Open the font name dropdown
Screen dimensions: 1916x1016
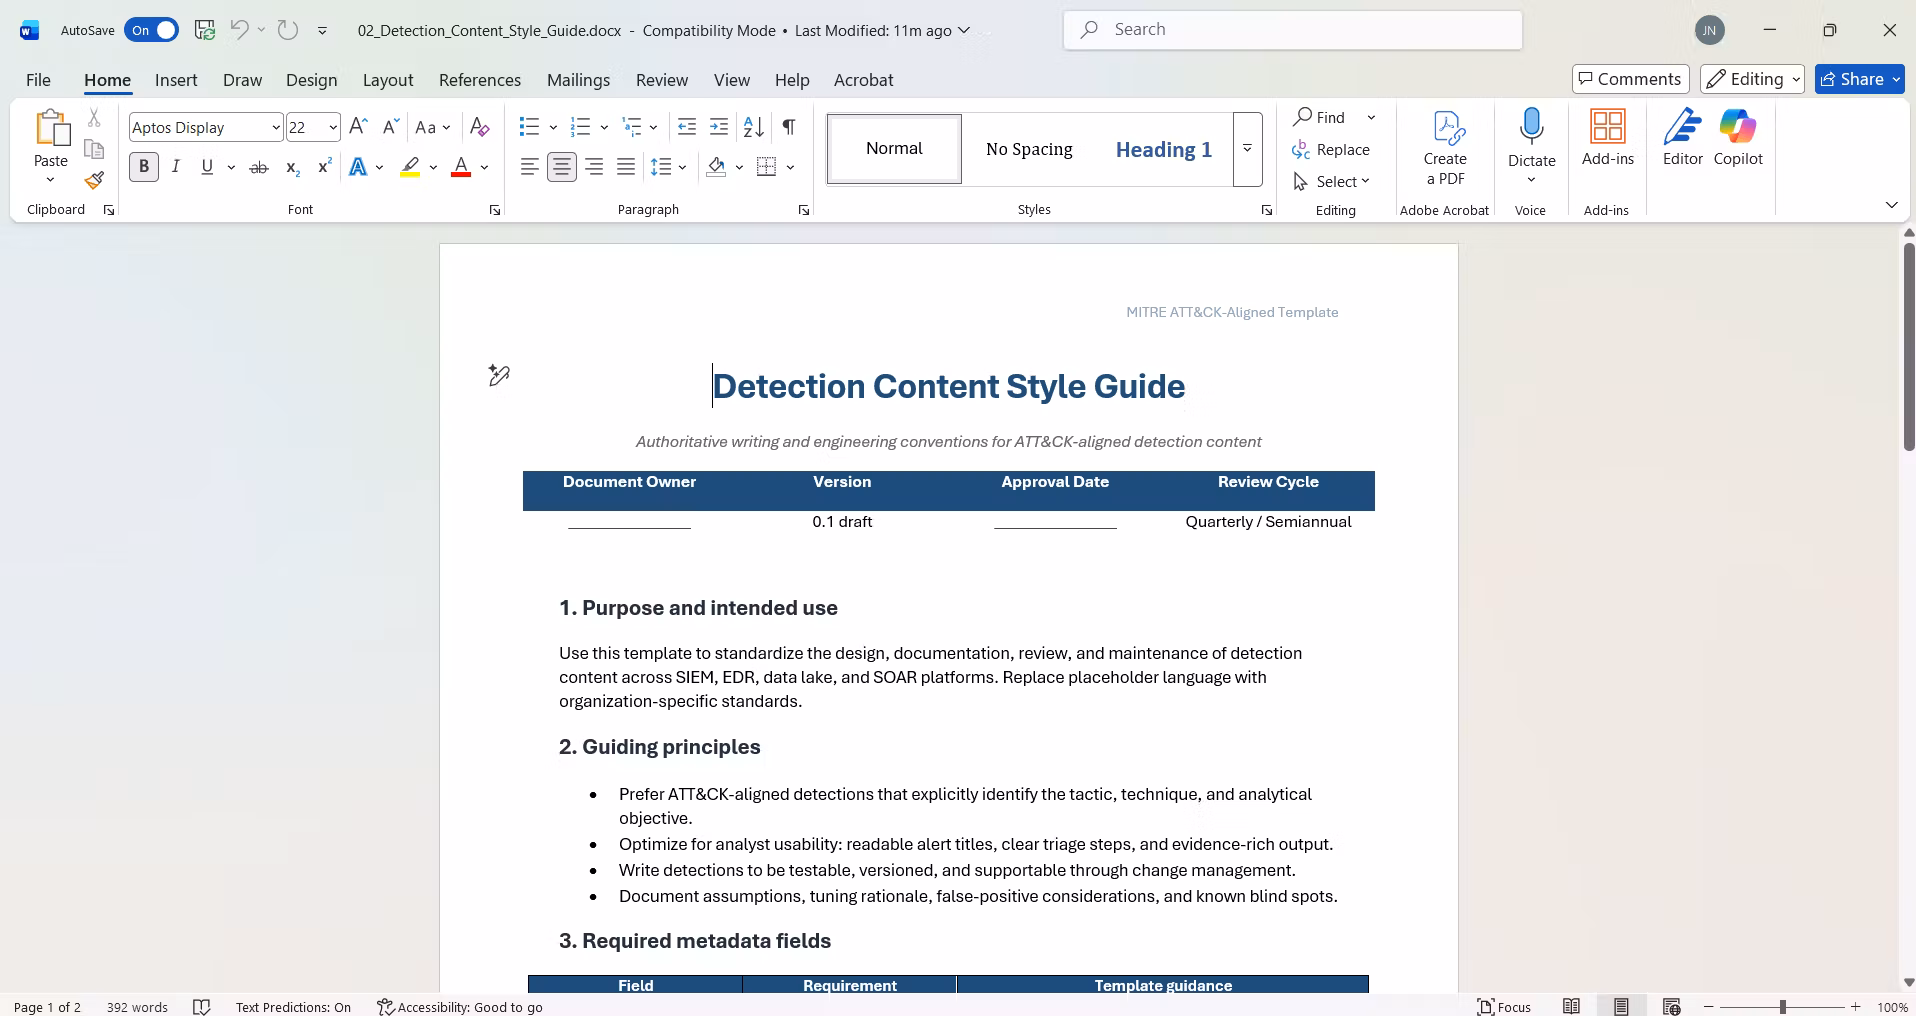pos(276,127)
